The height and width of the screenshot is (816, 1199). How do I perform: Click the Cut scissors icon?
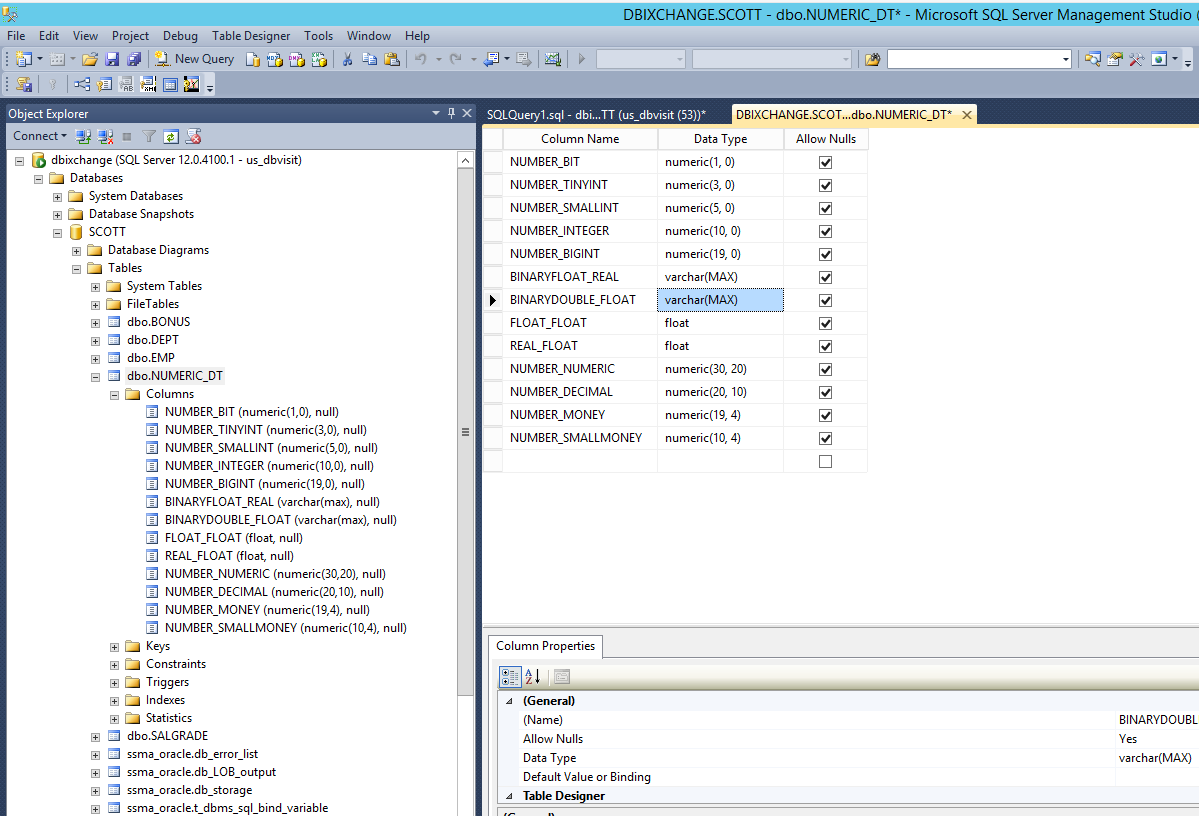tap(347, 59)
